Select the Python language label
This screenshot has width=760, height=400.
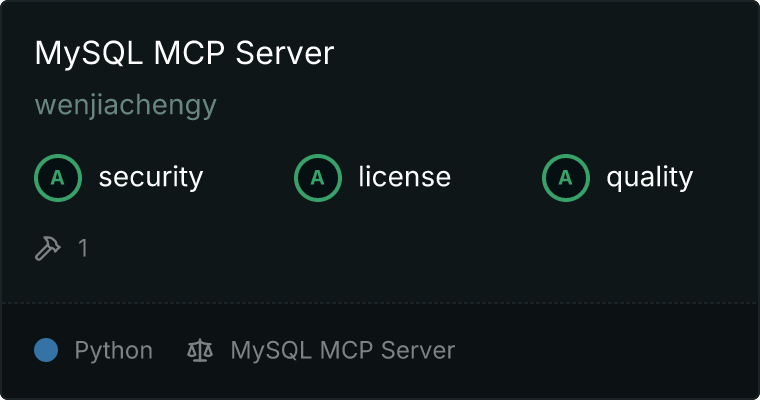tap(113, 351)
